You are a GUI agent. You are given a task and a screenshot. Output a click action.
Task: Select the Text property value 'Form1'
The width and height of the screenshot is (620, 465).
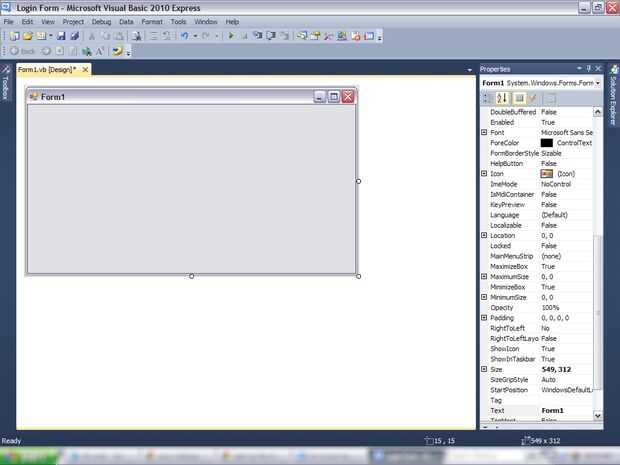[x=552, y=410]
